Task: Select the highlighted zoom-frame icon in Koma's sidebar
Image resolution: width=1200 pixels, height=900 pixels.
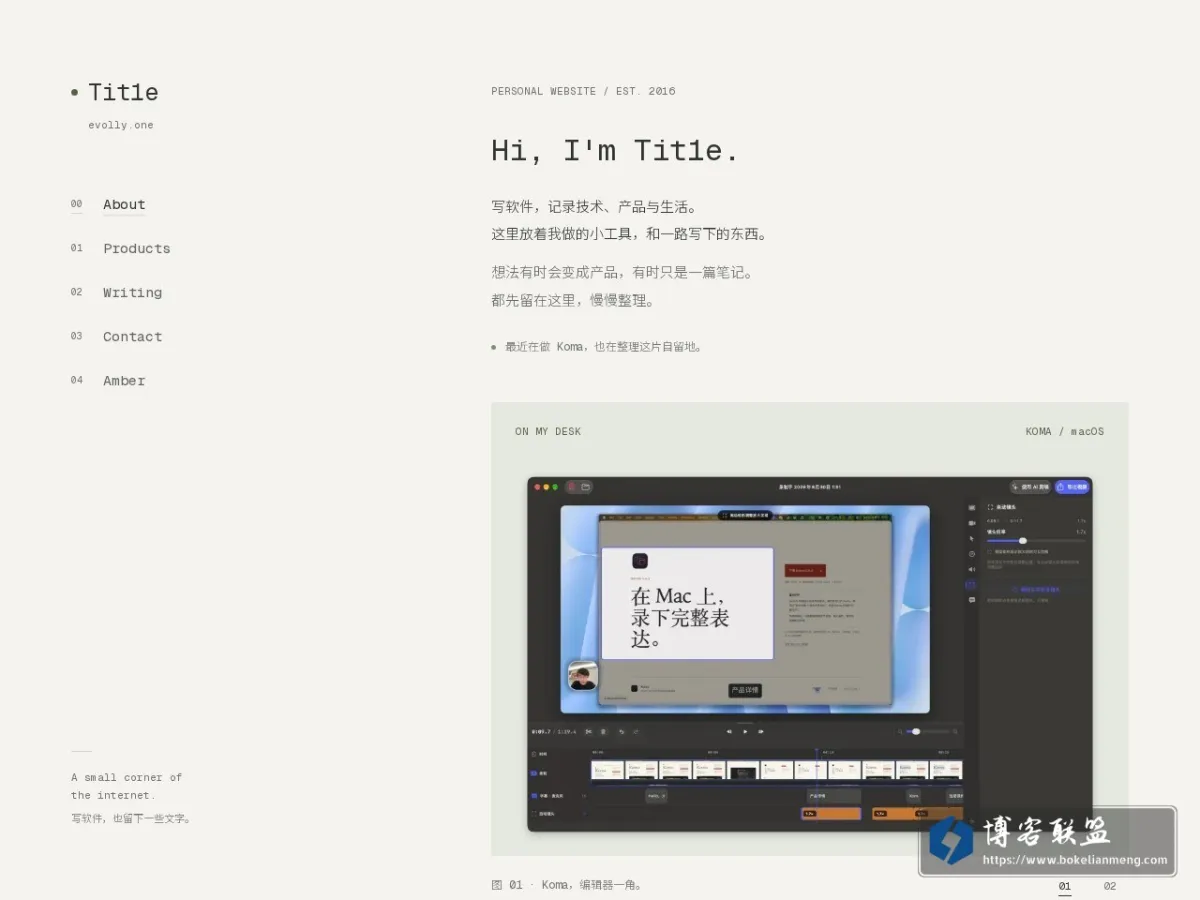Action: (x=971, y=584)
